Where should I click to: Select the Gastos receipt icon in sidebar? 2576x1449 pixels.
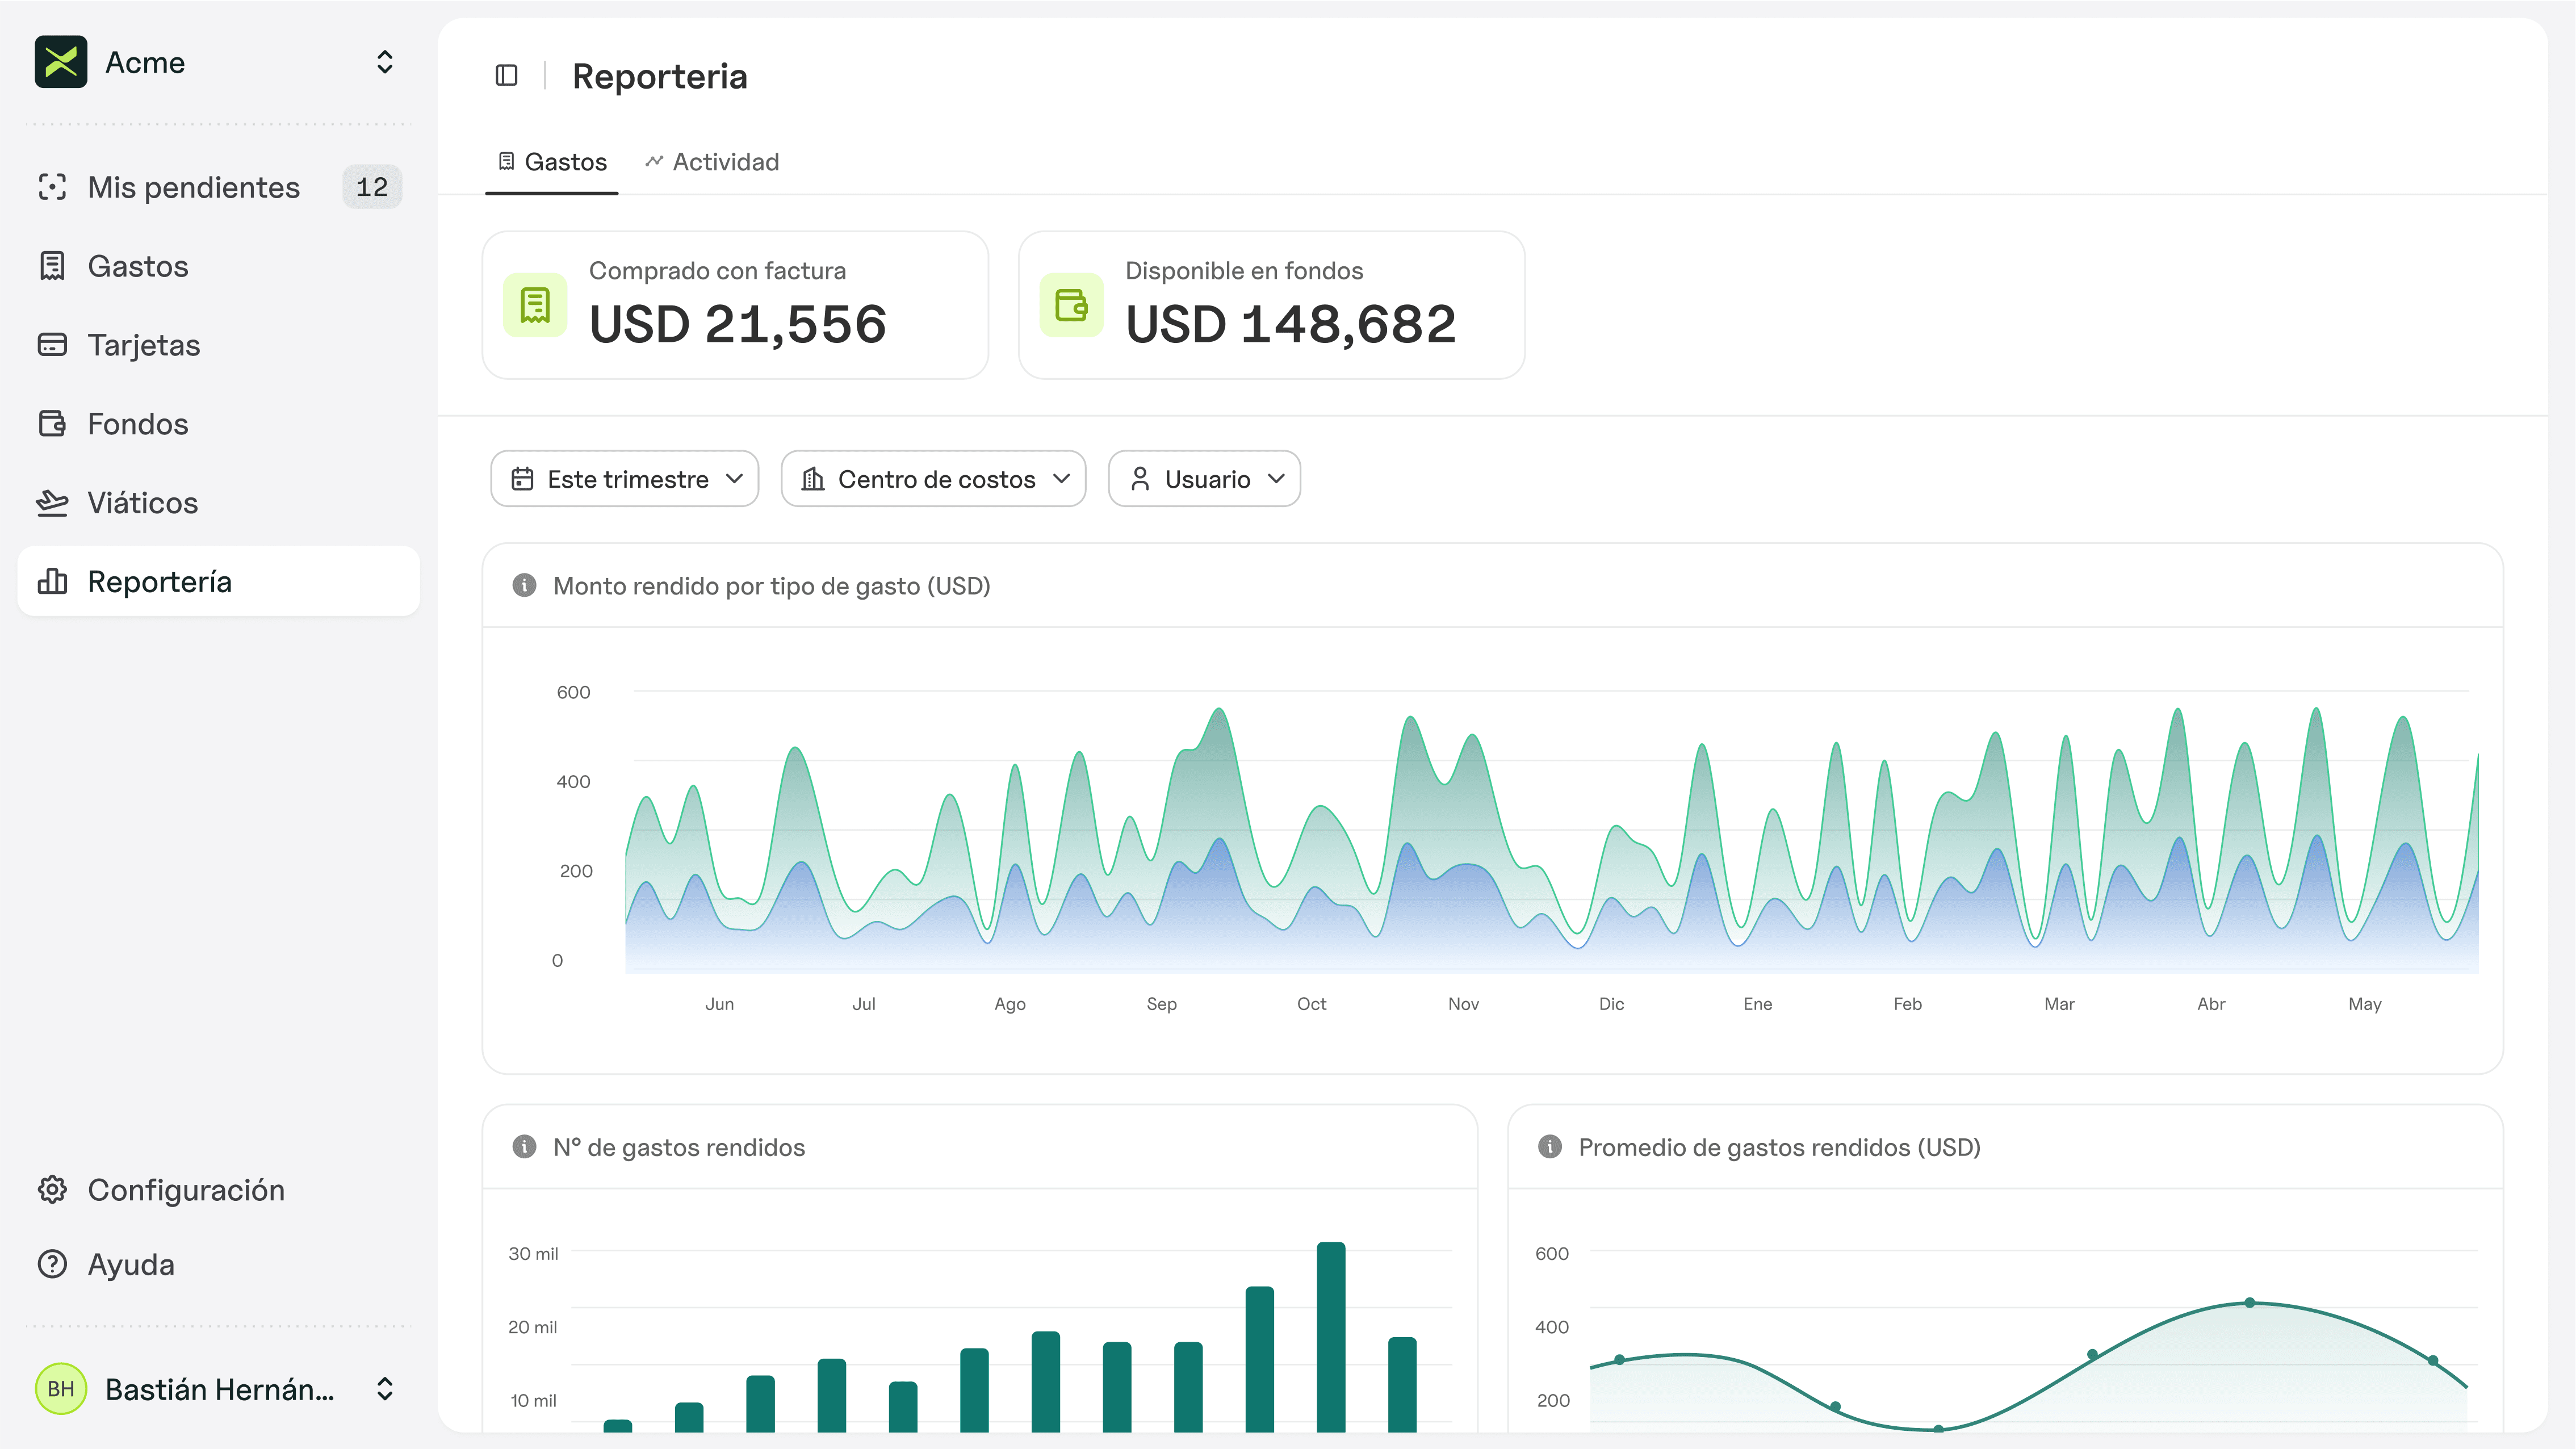tap(53, 265)
